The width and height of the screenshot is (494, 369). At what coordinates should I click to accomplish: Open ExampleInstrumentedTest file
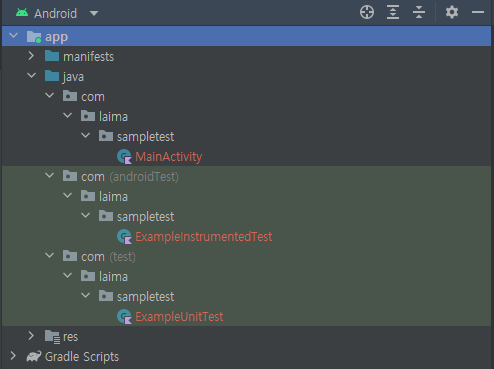click(x=204, y=237)
